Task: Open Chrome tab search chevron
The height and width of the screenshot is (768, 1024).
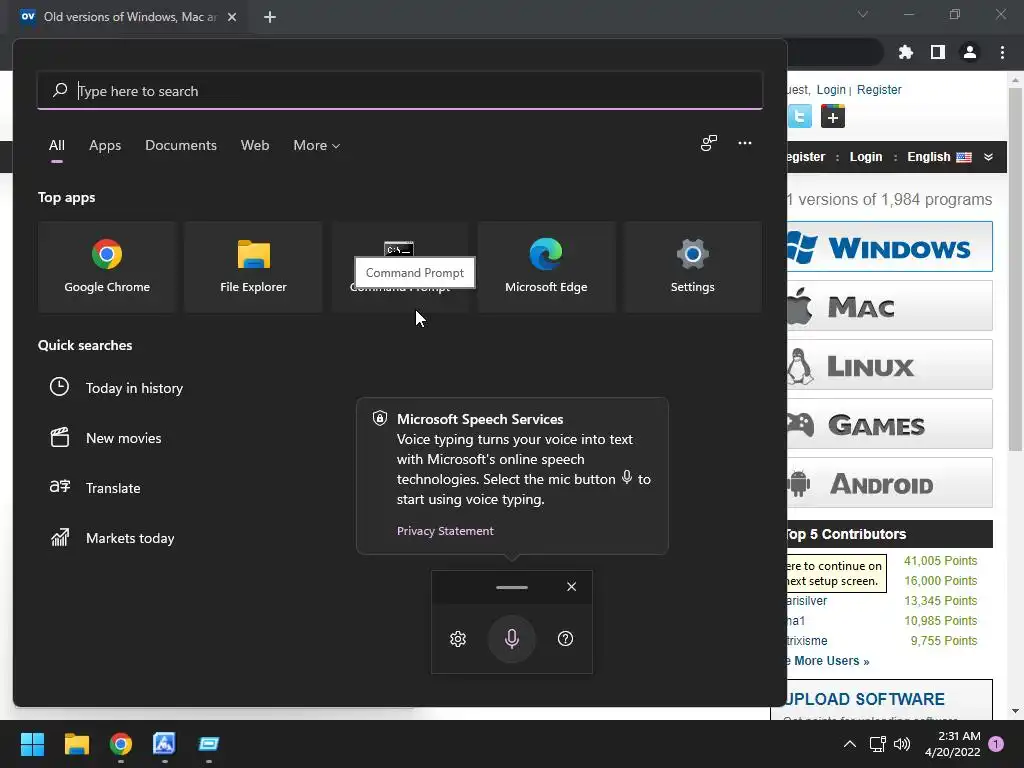Action: pos(863,14)
